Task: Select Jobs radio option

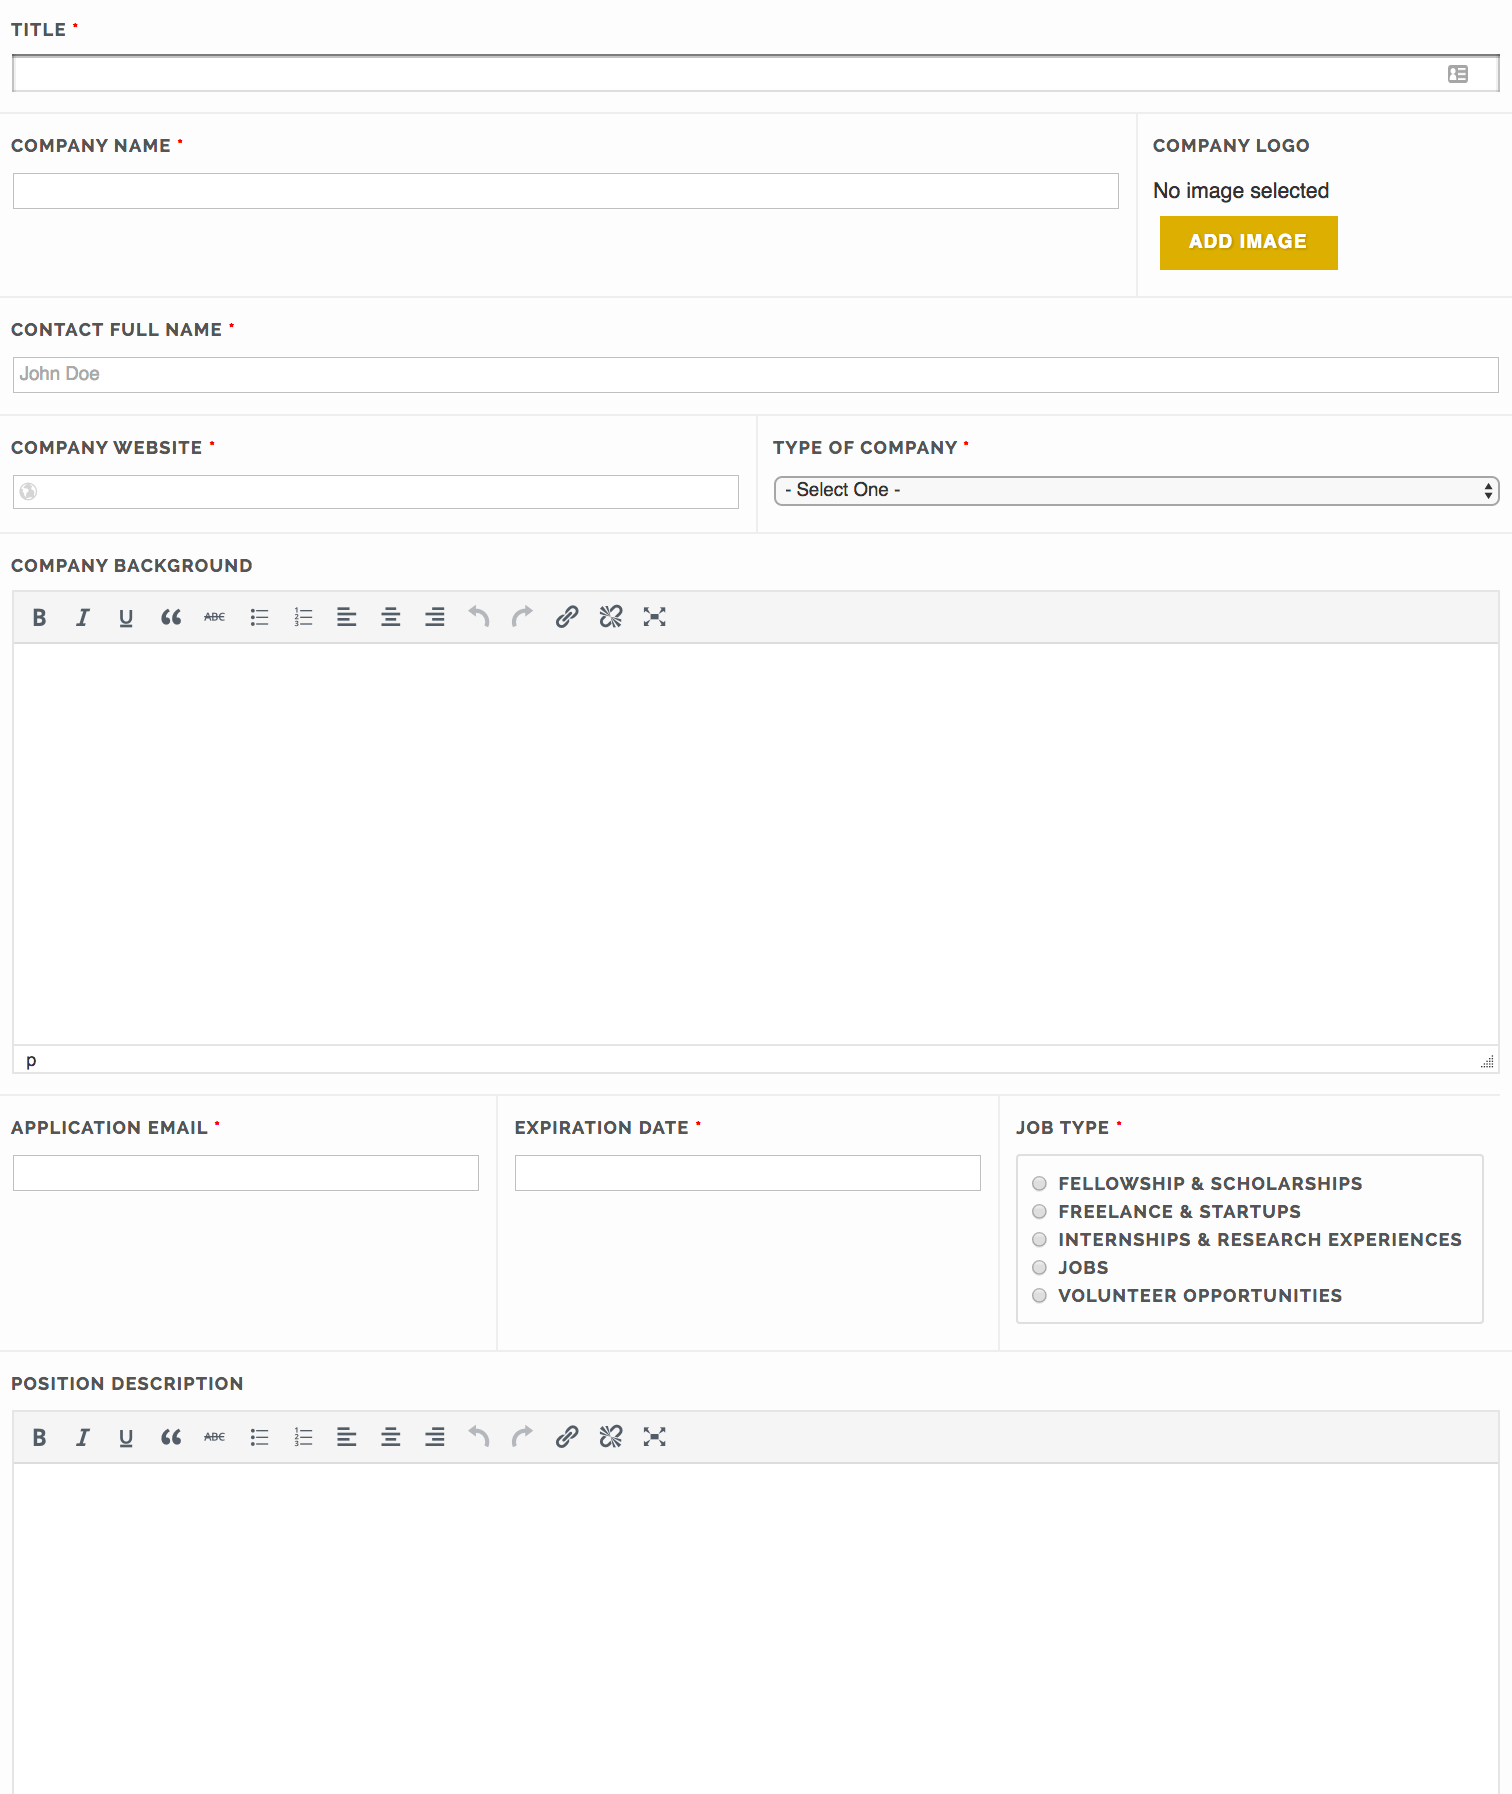Action: [1040, 1268]
